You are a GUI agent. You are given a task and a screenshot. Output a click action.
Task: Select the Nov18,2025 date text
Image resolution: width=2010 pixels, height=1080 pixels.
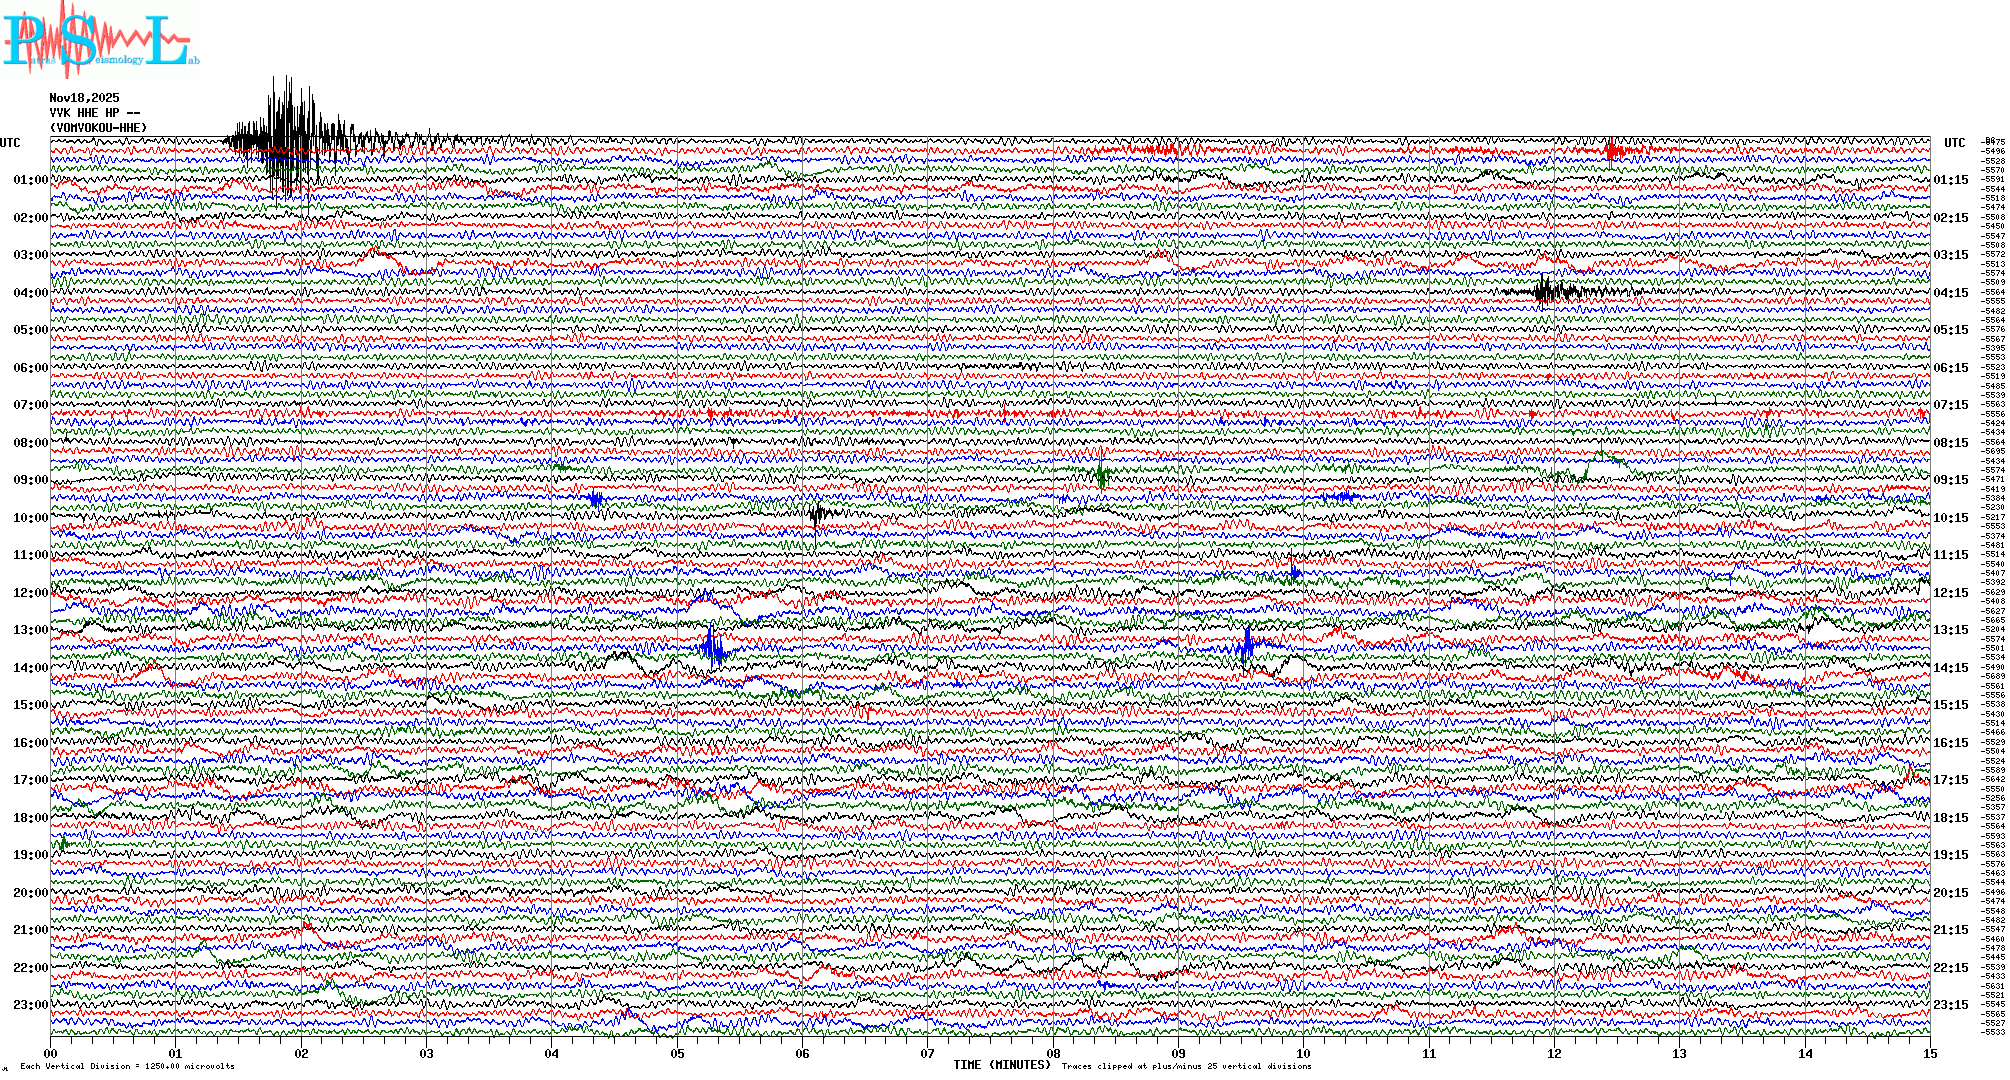click(x=84, y=98)
